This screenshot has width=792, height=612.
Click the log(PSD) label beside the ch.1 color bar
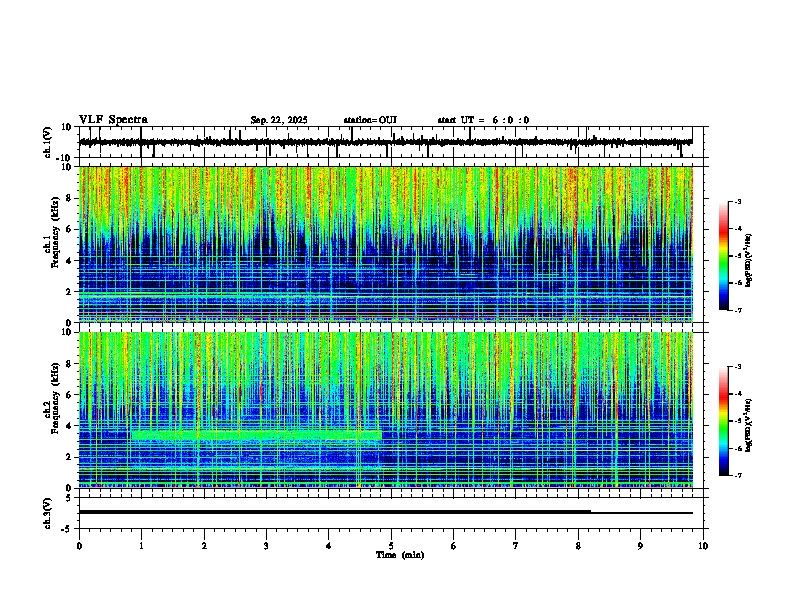(x=748, y=261)
